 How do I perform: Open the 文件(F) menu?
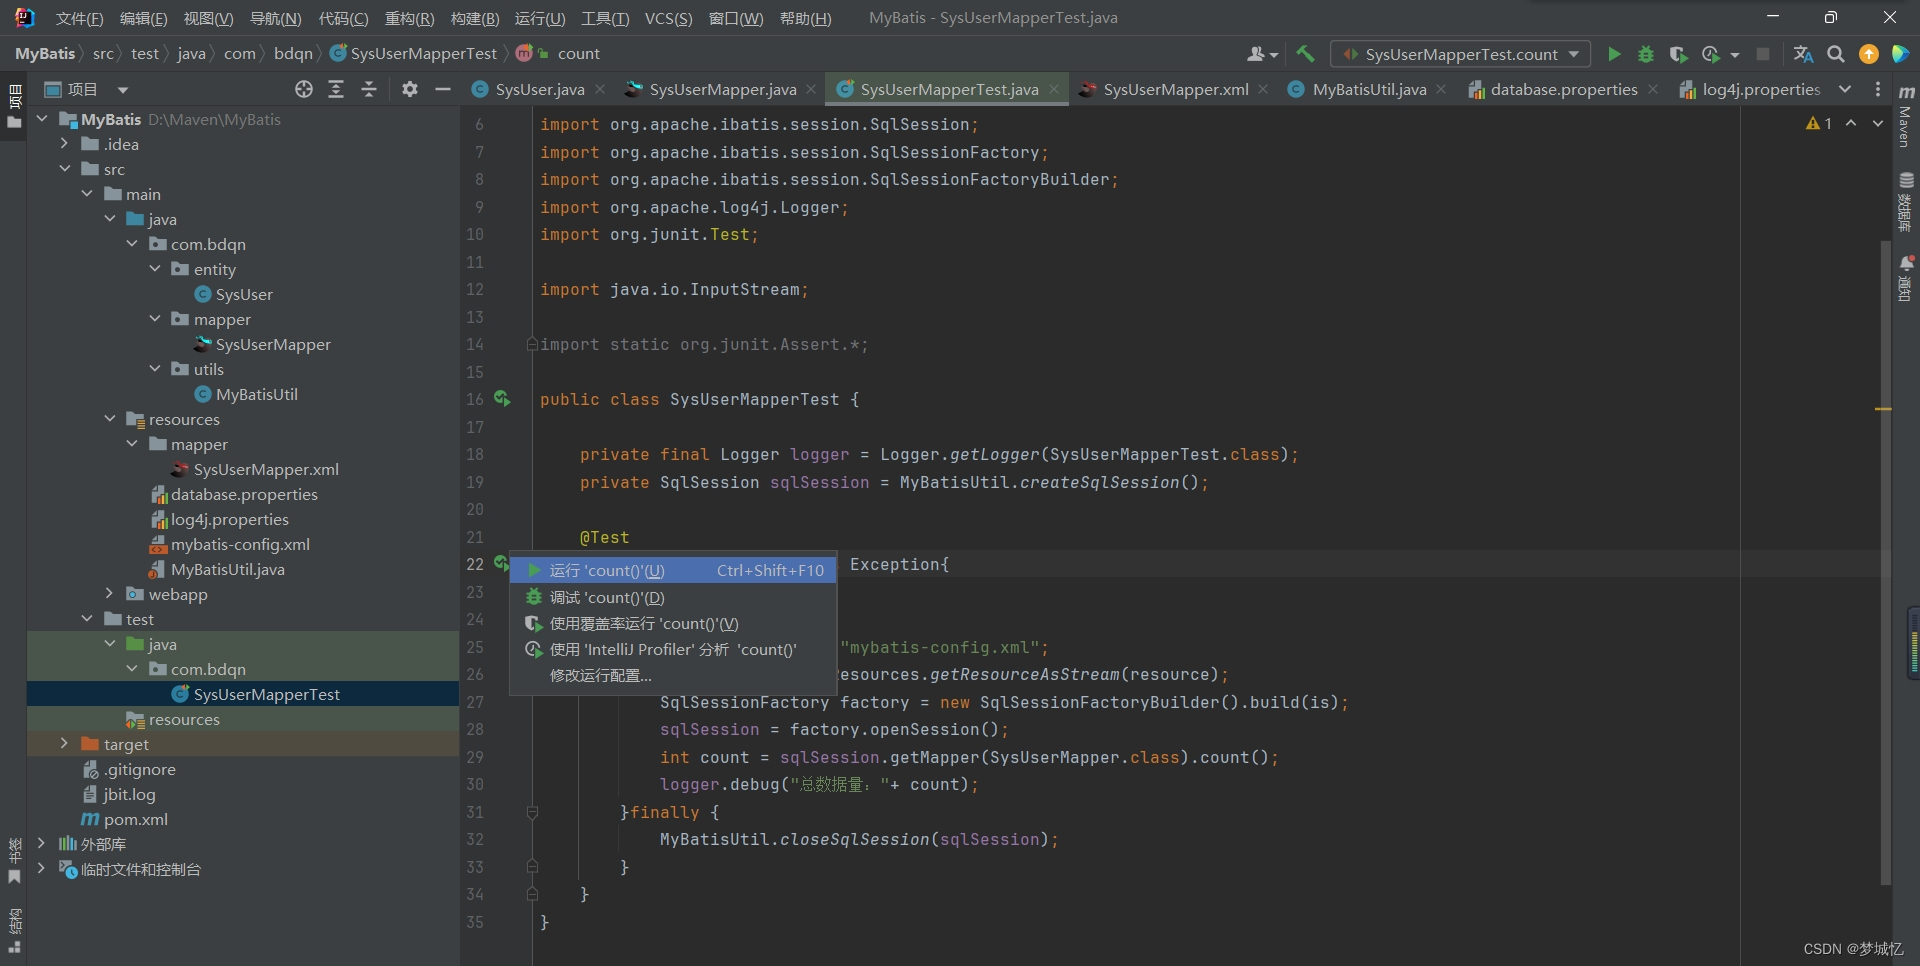click(x=79, y=18)
